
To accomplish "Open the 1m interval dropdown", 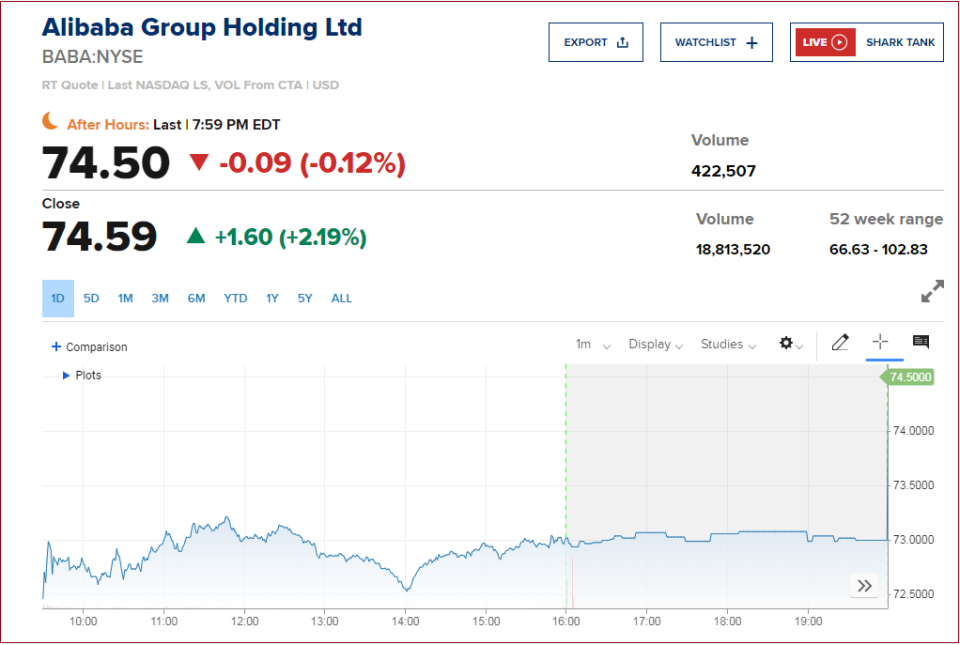I will coord(592,344).
